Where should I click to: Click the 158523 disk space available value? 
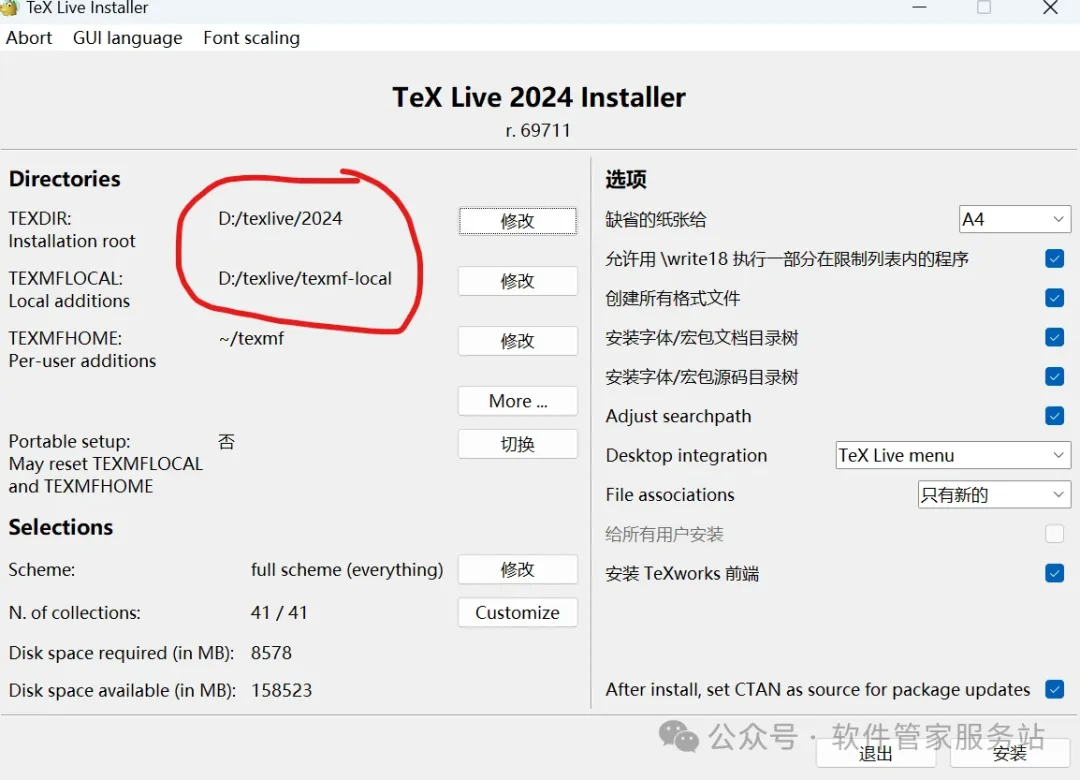pos(282,690)
